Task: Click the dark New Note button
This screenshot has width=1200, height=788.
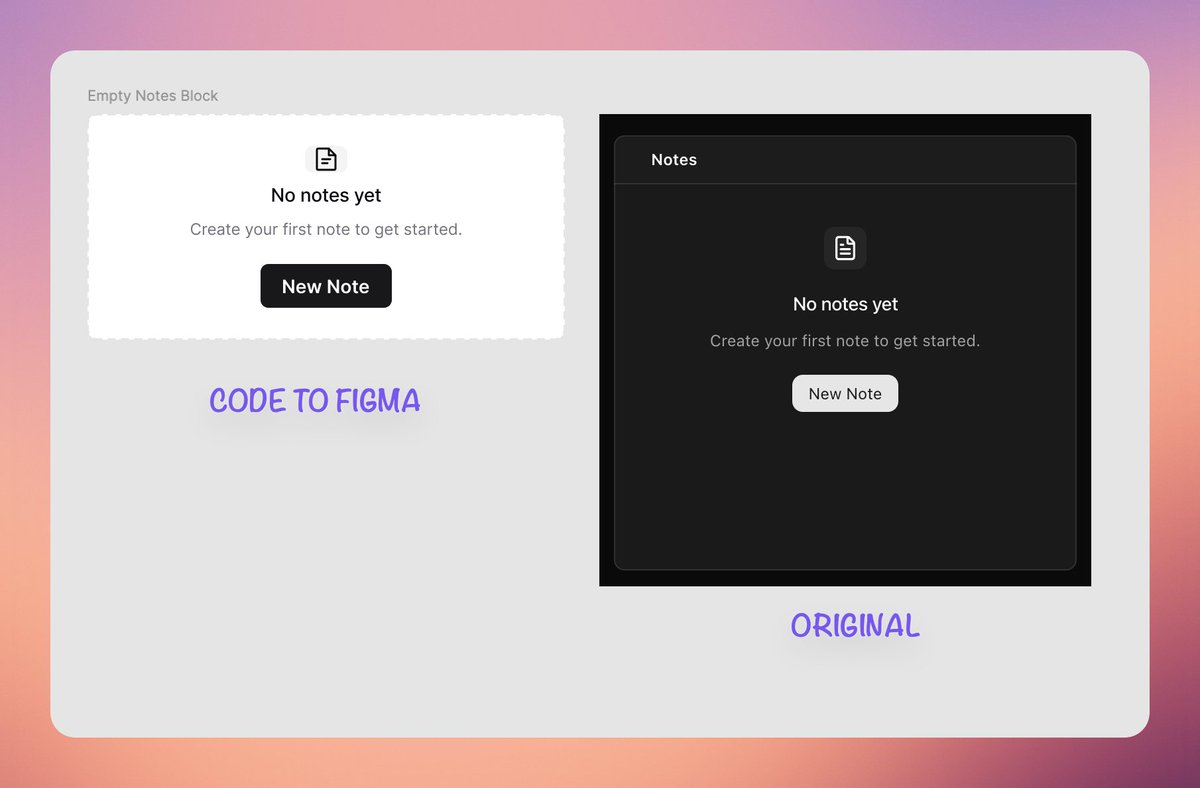Action: coord(326,286)
